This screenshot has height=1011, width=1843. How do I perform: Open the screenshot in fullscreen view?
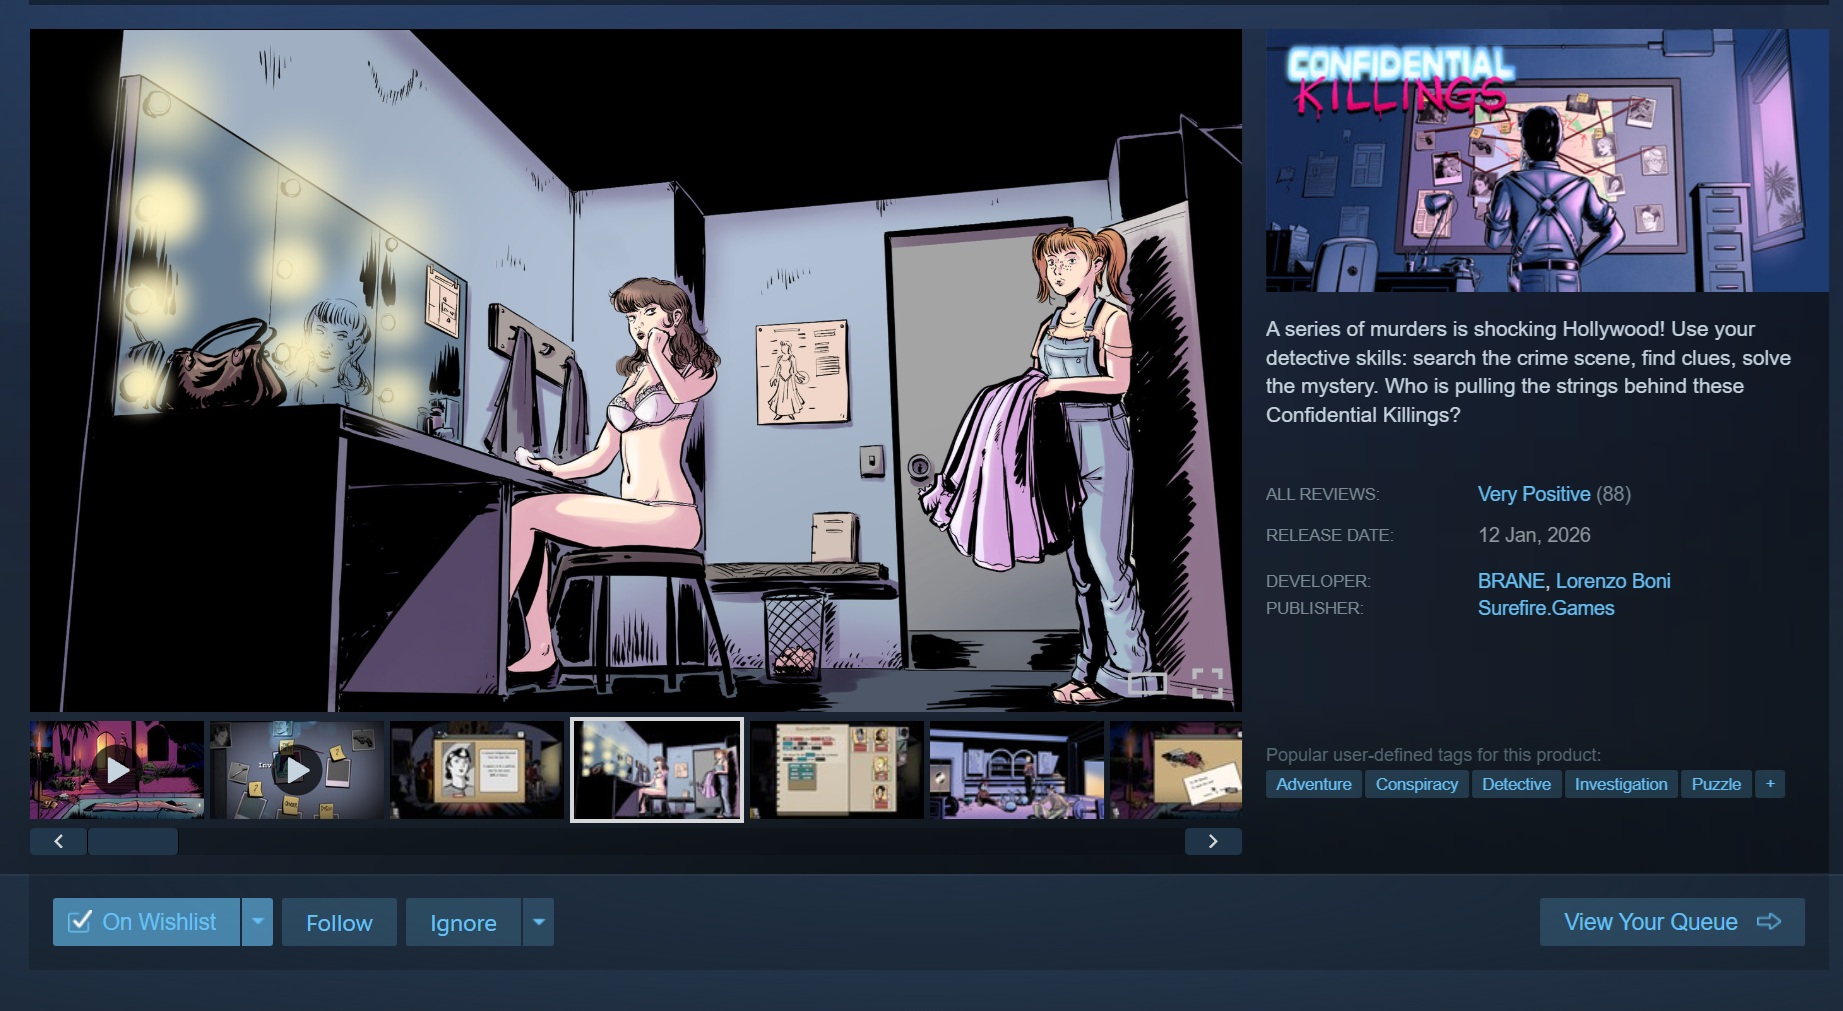click(1208, 682)
